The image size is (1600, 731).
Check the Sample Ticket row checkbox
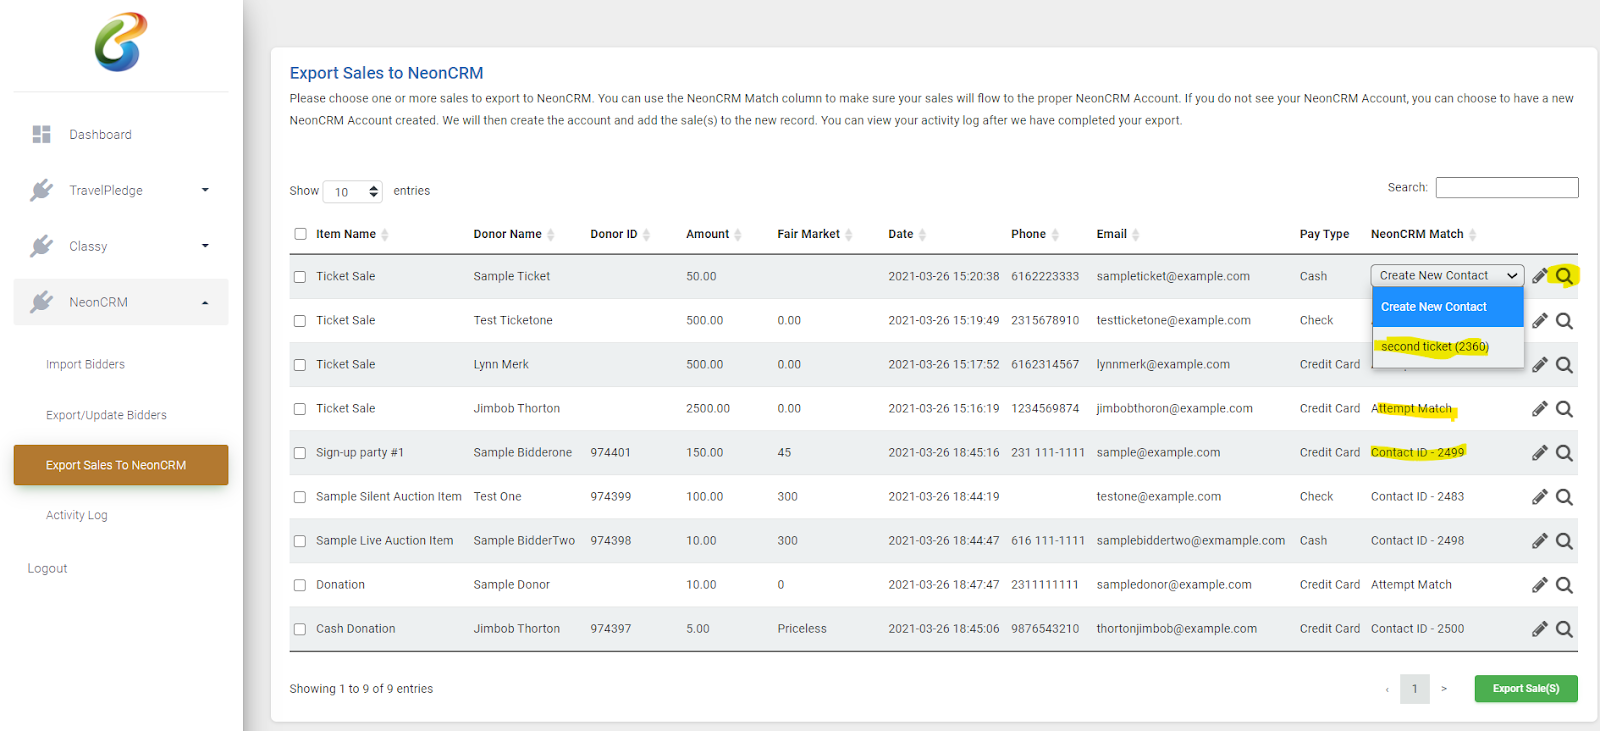[x=300, y=277]
